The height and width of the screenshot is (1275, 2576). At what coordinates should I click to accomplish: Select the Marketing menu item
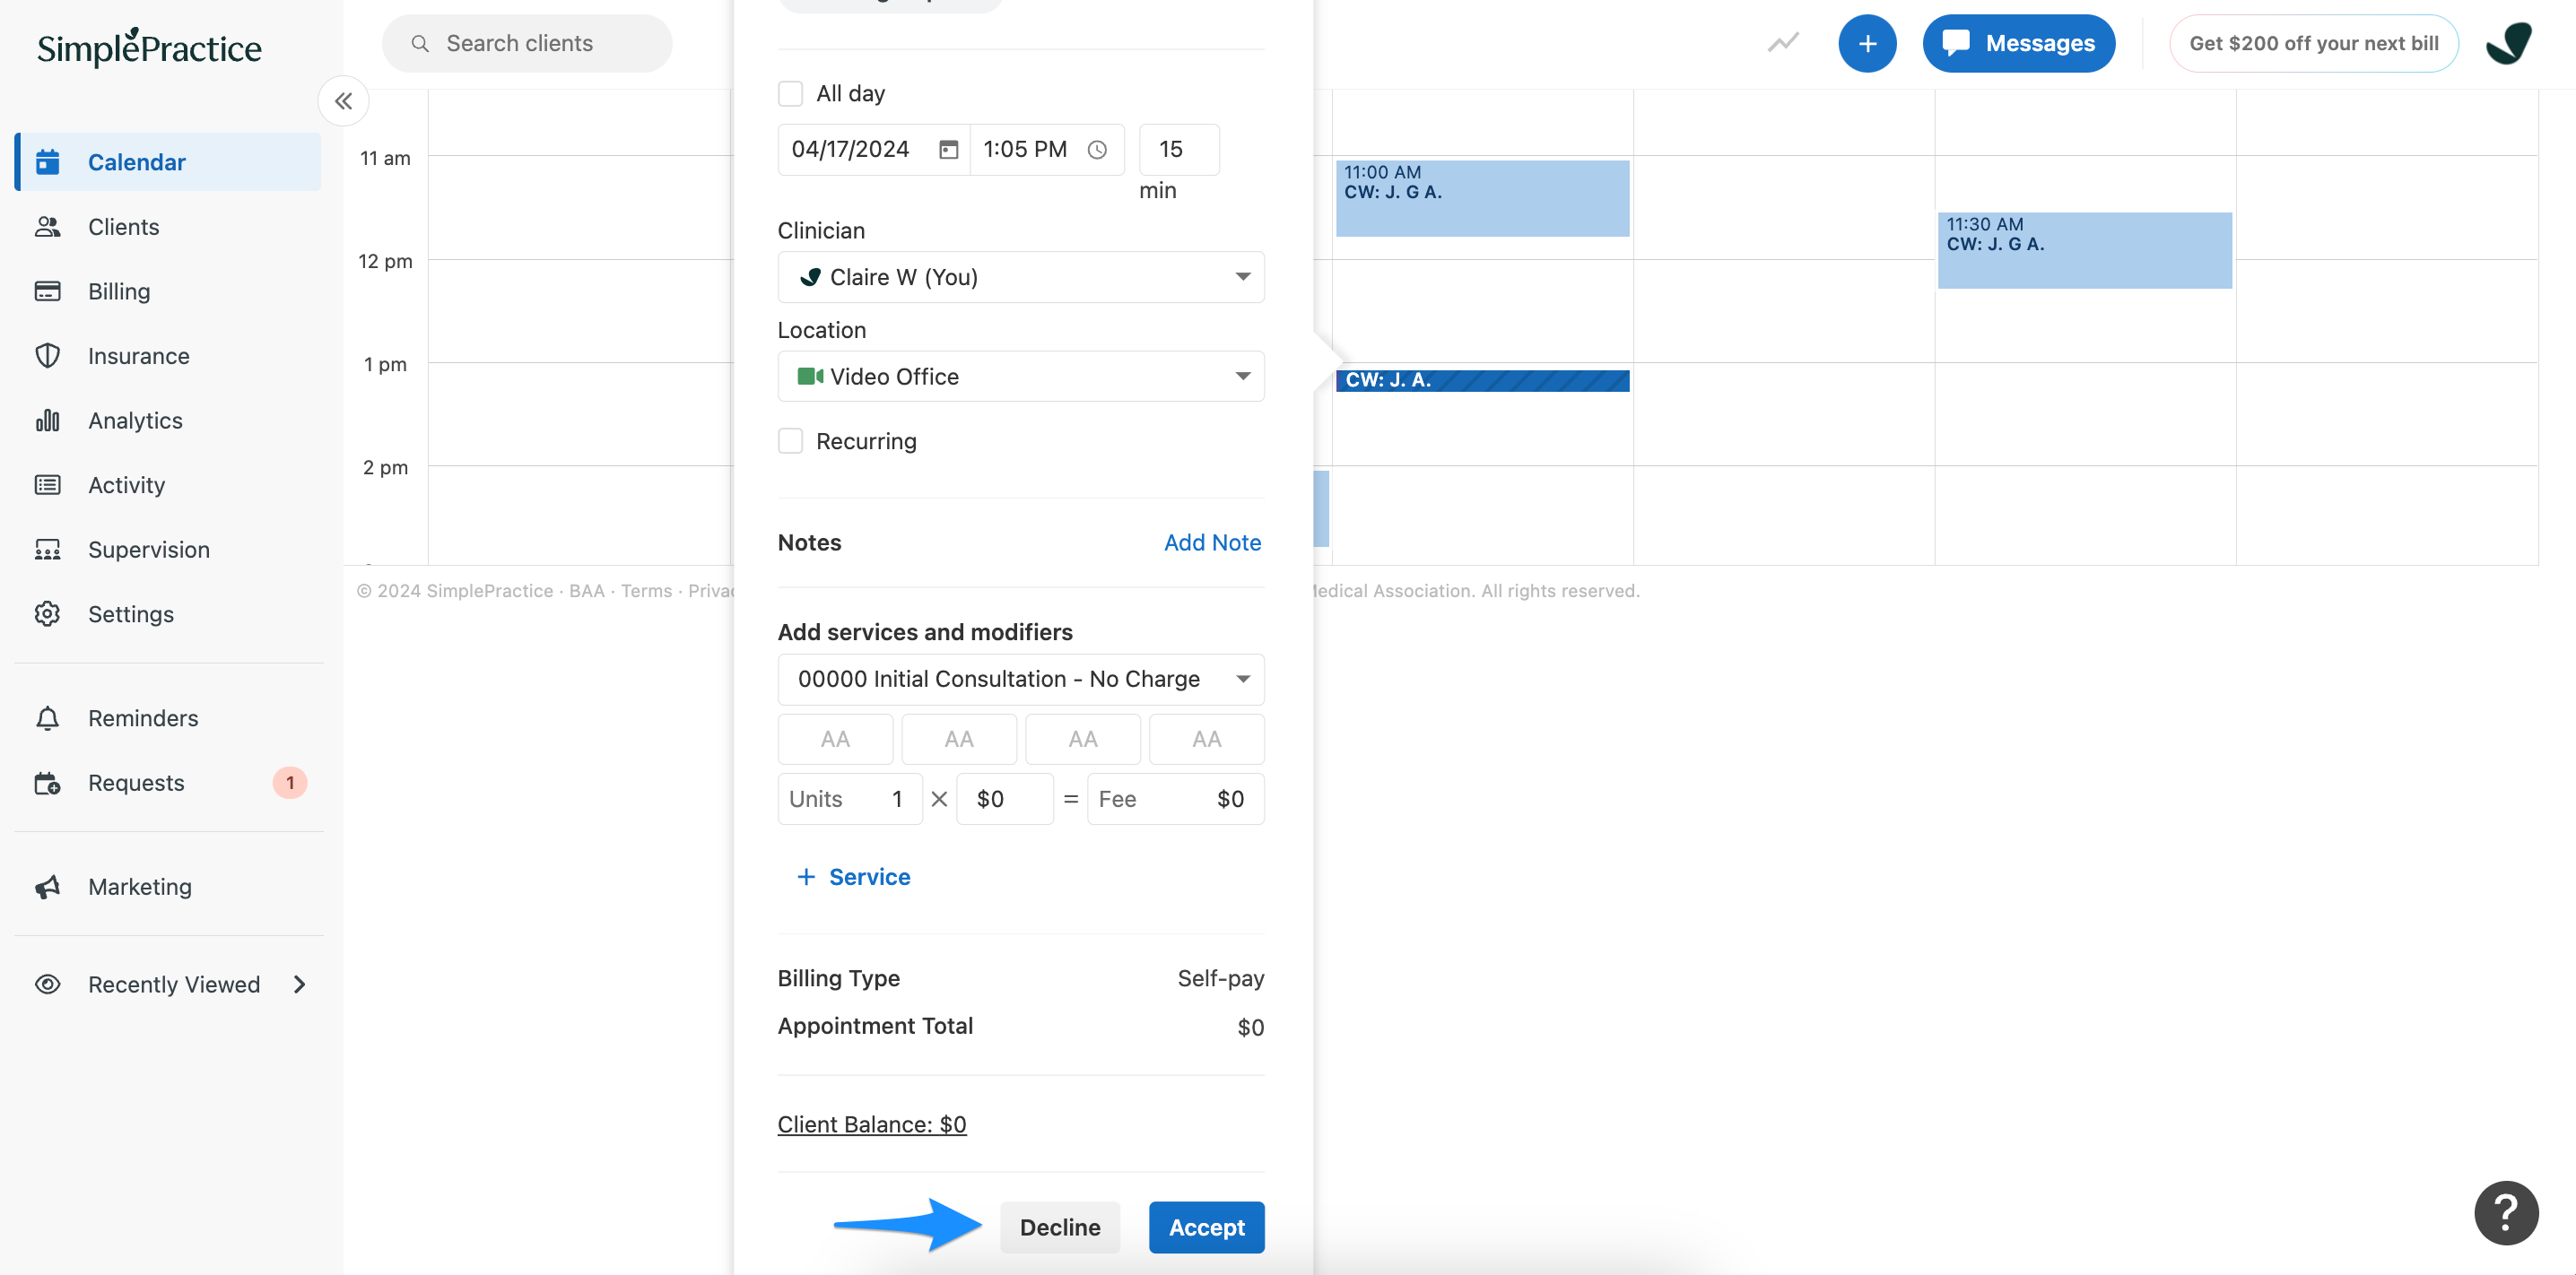140,886
